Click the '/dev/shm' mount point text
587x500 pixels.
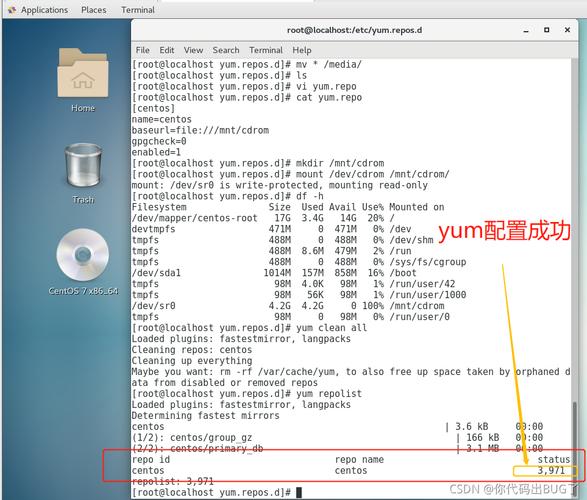(411, 240)
